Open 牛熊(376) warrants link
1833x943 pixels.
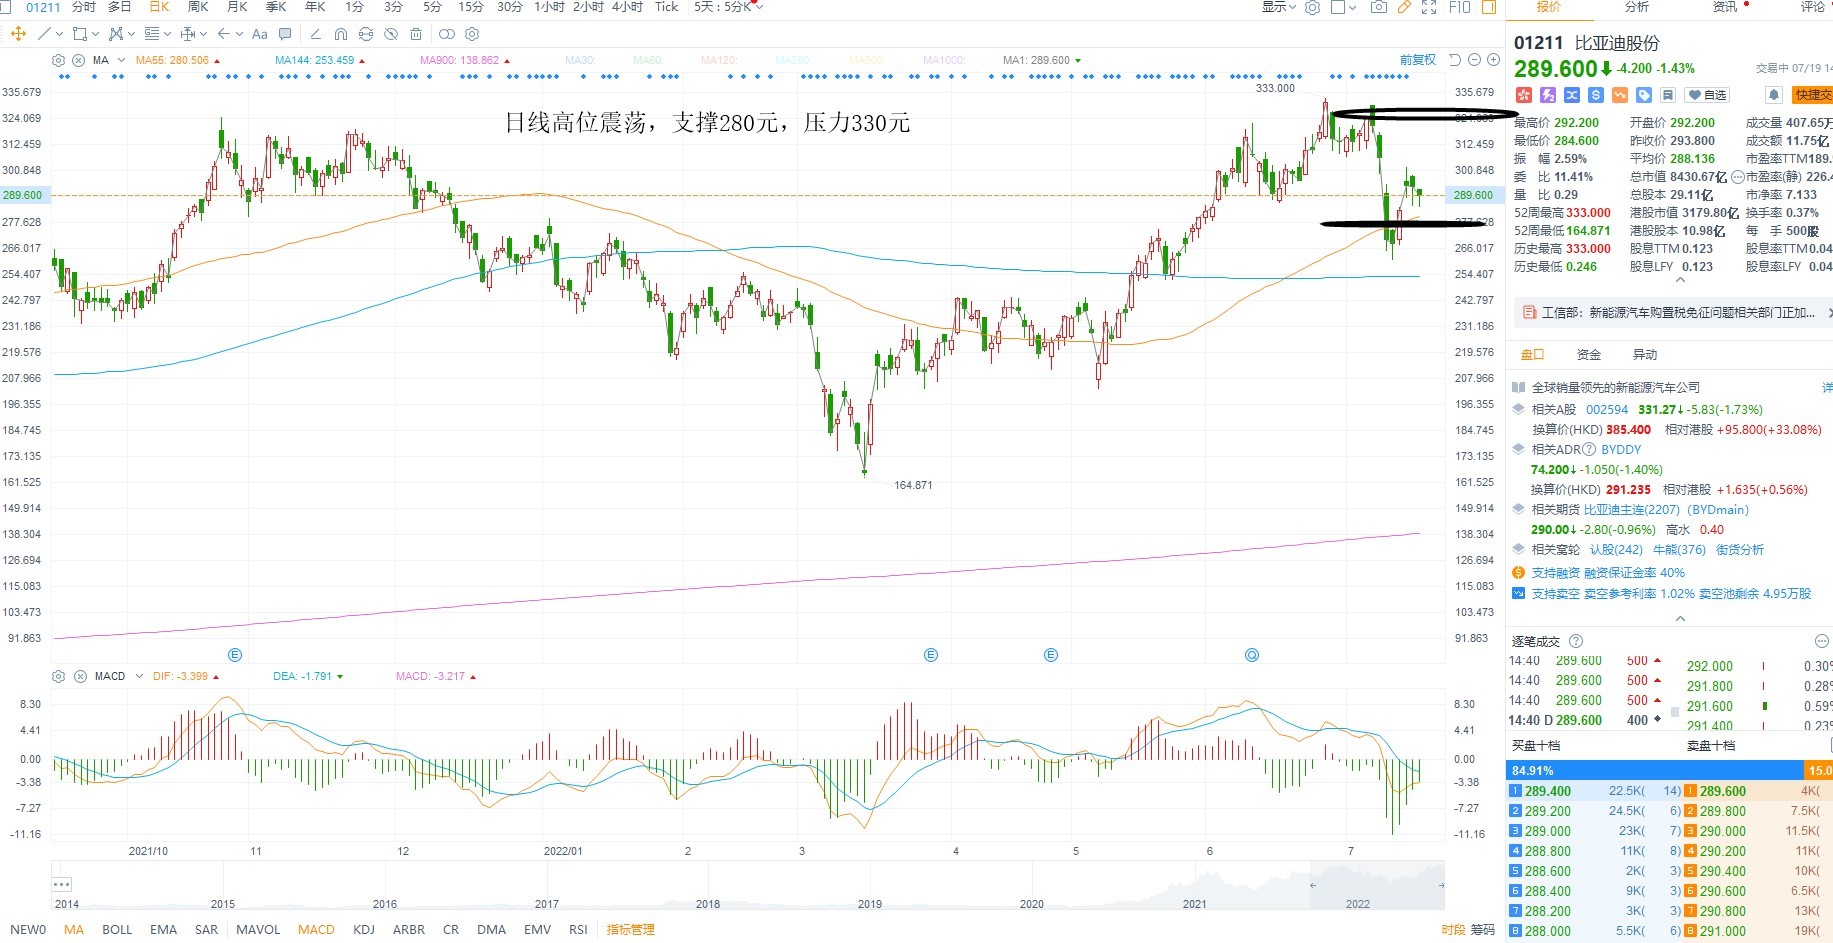pos(1679,549)
